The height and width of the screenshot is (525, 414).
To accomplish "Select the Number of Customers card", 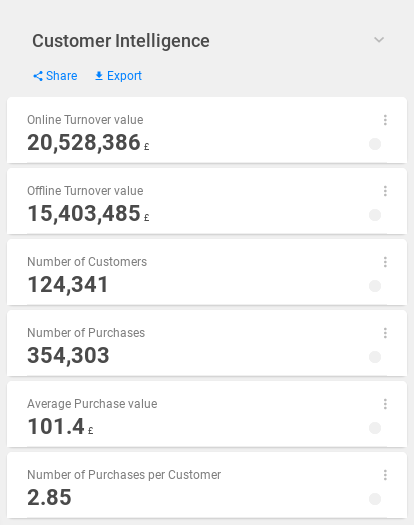I will tap(207, 272).
